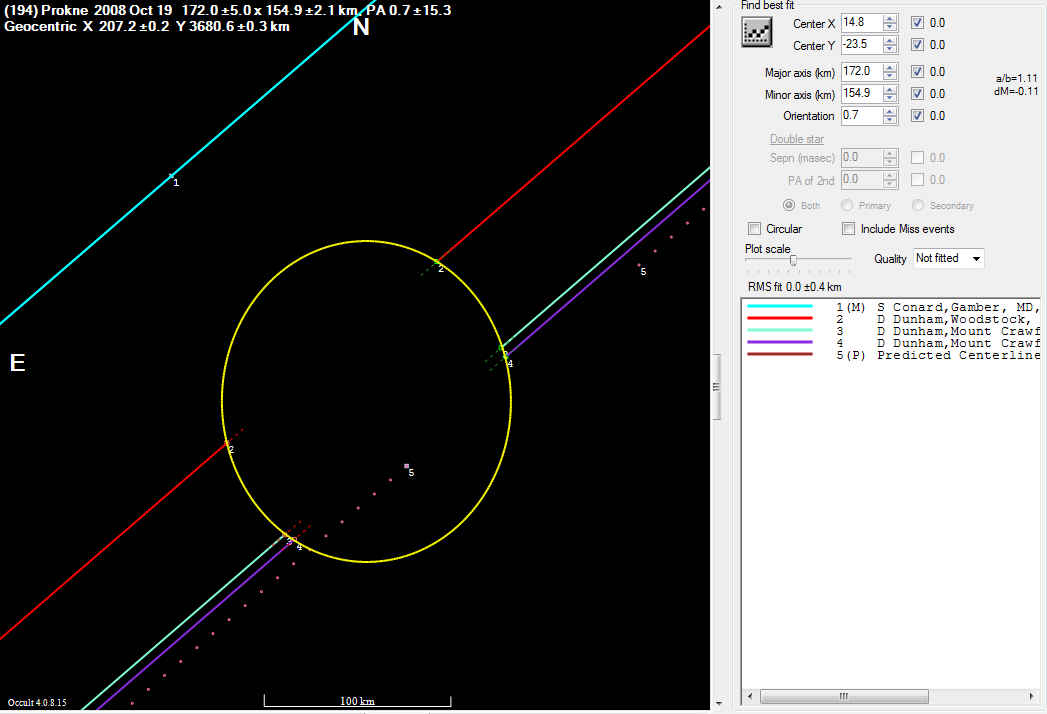This screenshot has height=714, width=1047.
Task: Click the Find best fit chart icon
Action: 757,32
